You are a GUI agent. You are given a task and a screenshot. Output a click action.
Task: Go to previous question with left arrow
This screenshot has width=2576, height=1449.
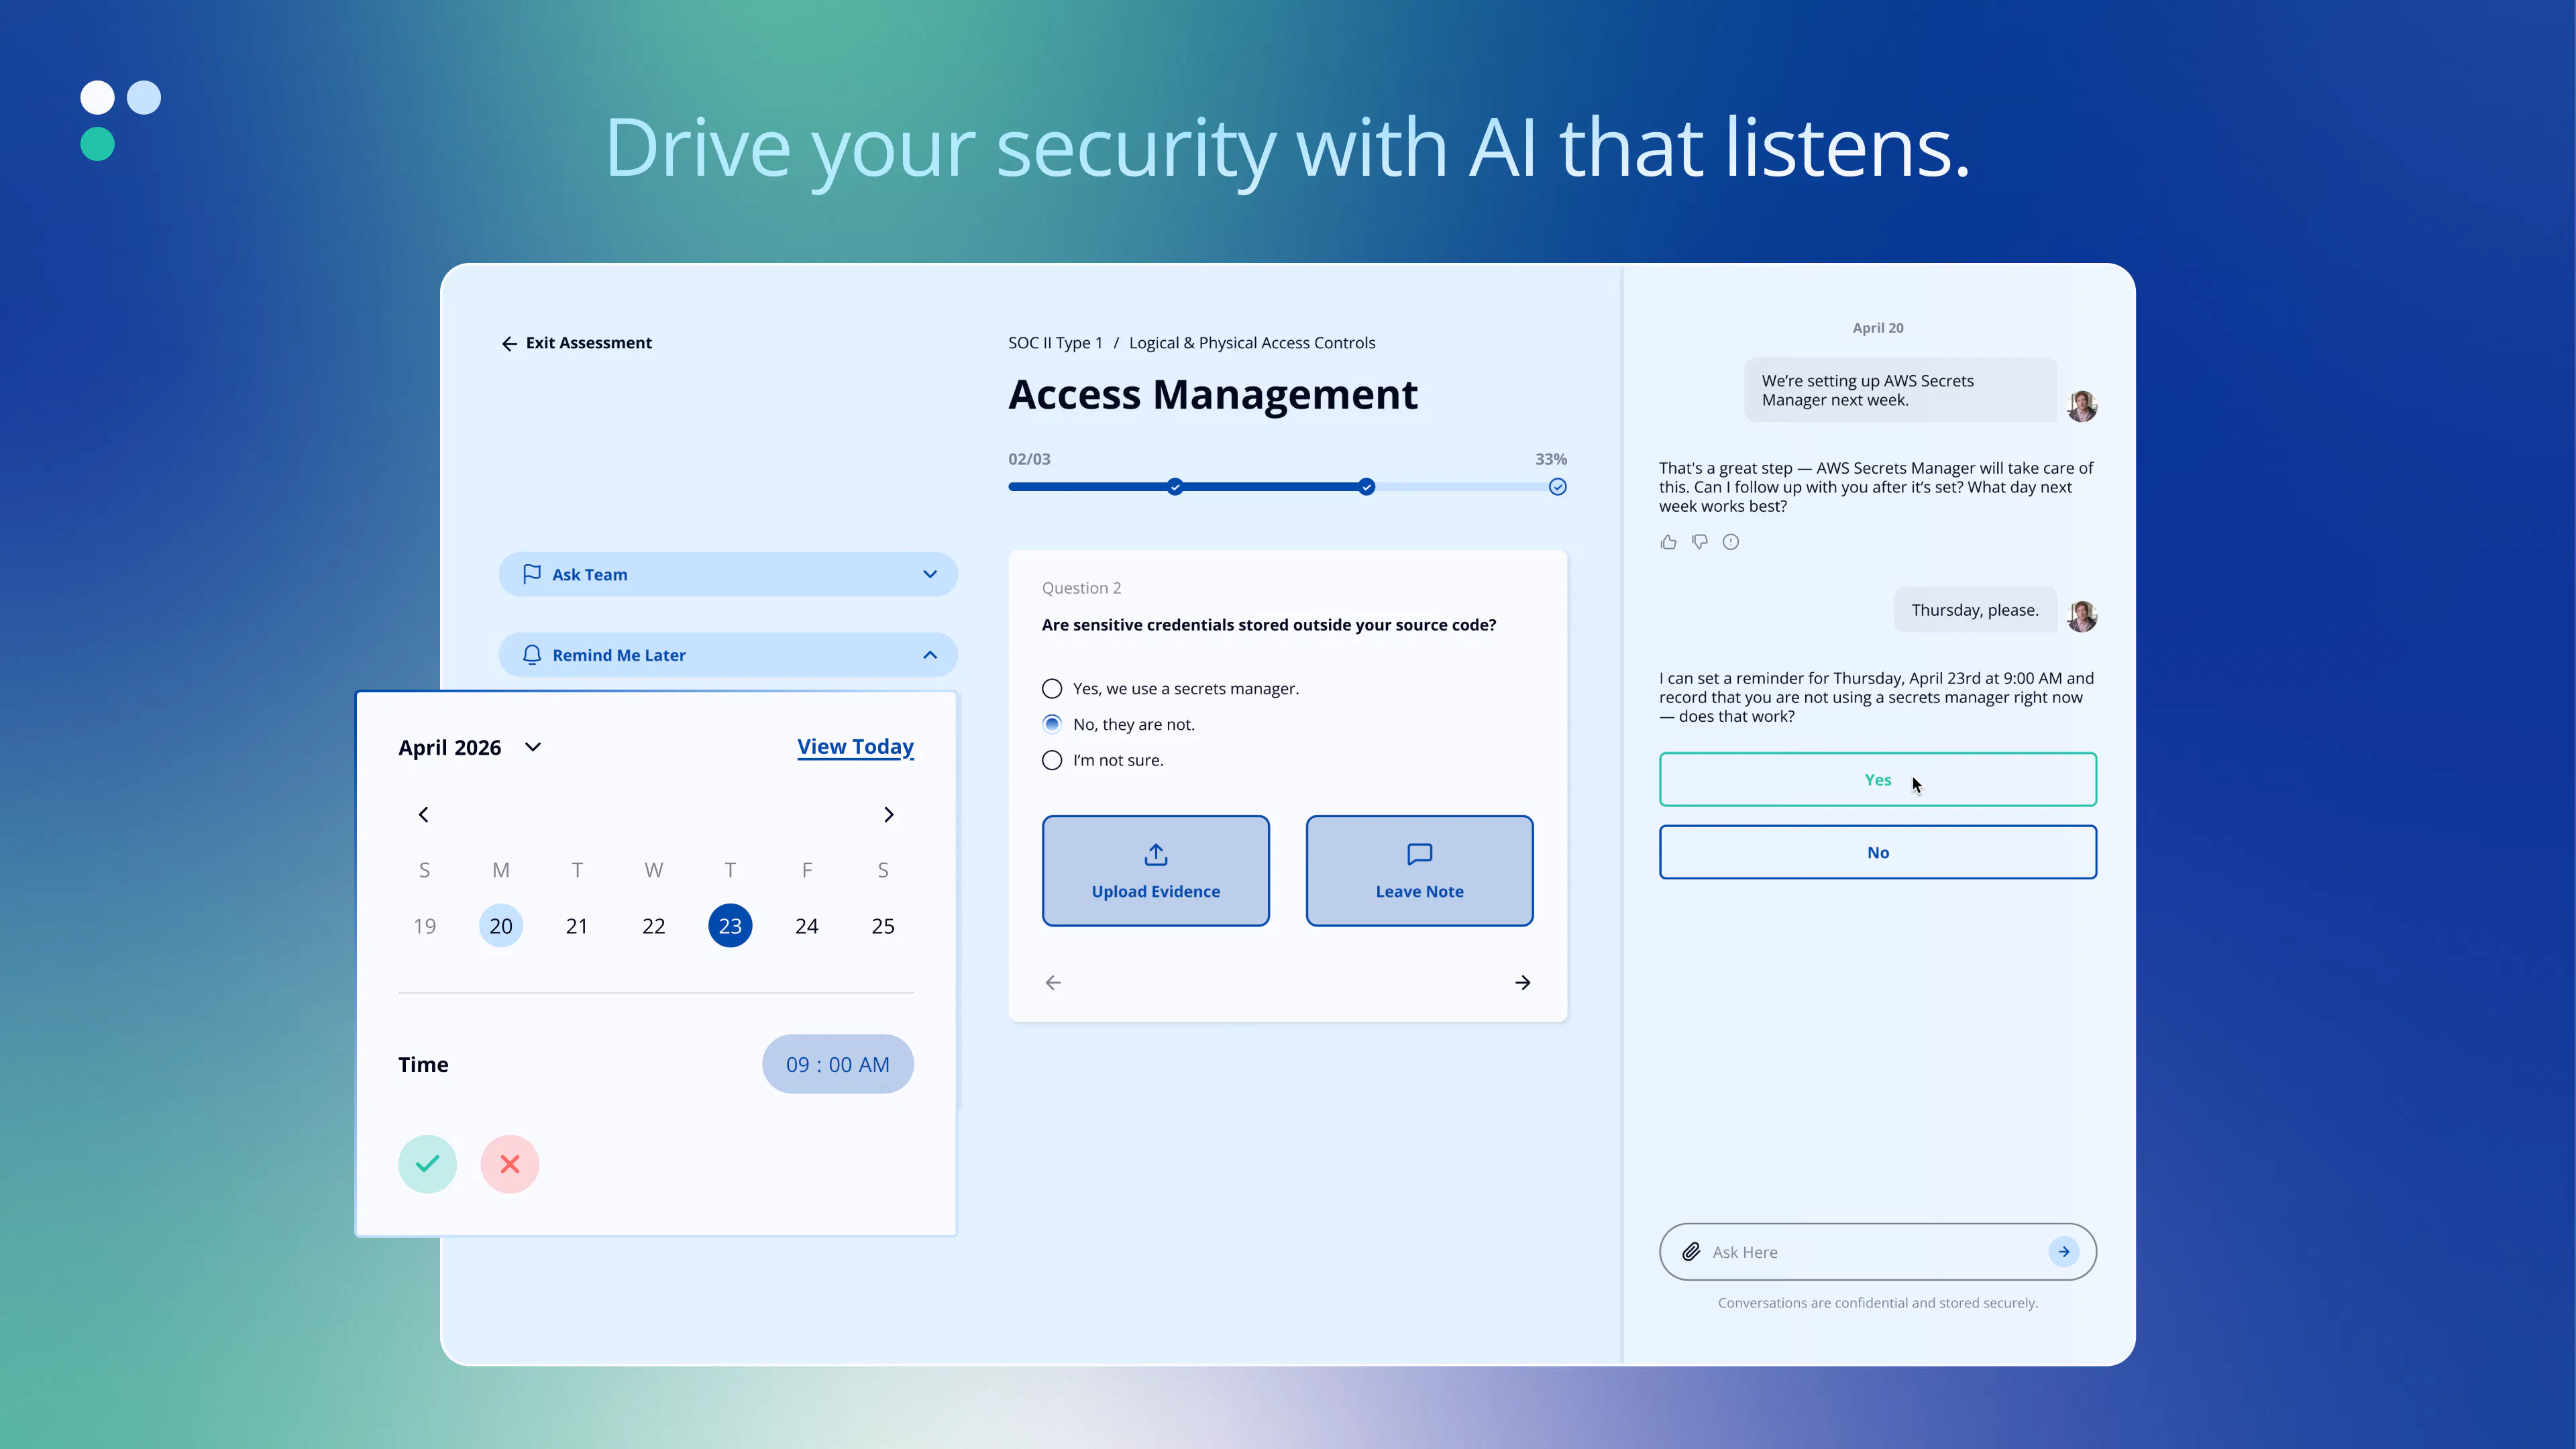(1053, 983)
